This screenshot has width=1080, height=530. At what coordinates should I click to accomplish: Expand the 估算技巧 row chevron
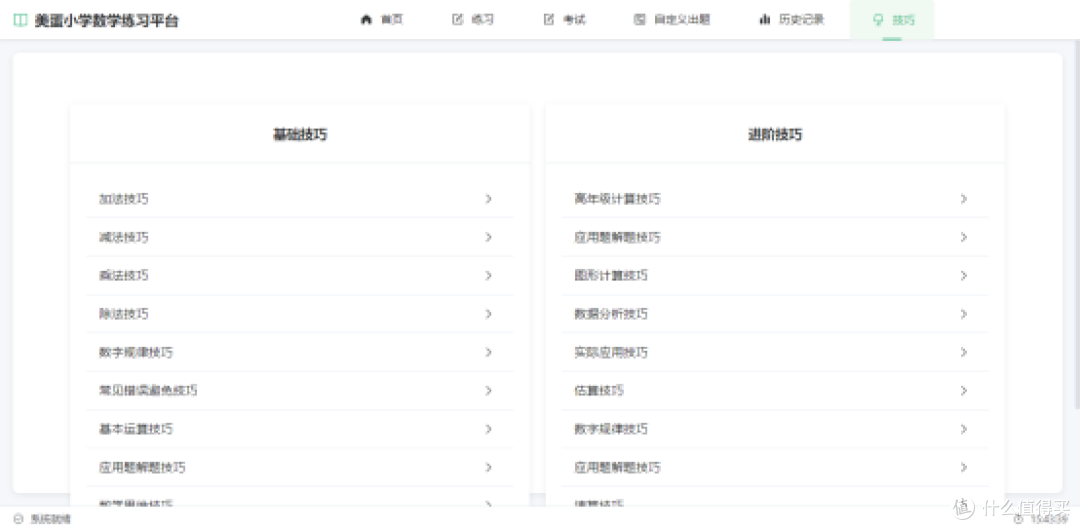(964, 390)
